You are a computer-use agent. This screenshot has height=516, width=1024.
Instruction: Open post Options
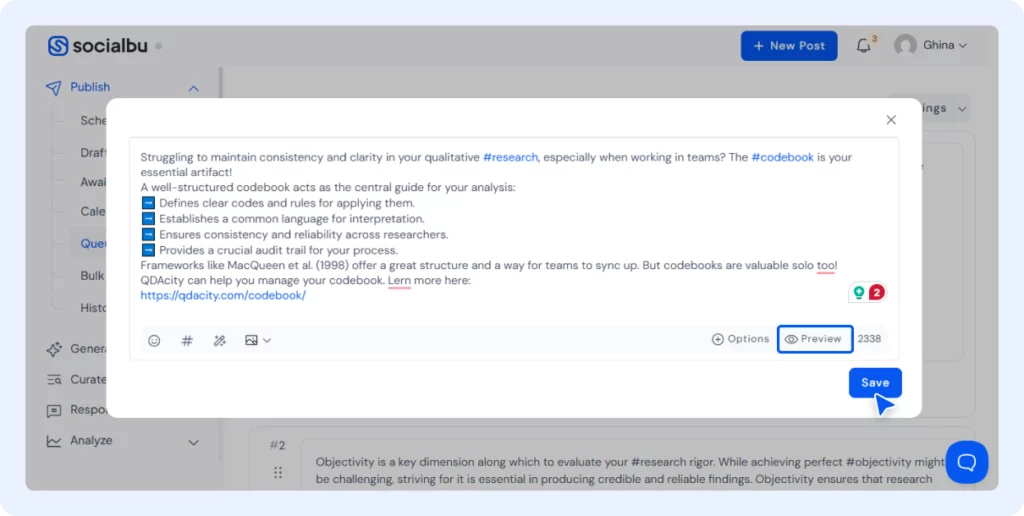(x=741, y=339)
